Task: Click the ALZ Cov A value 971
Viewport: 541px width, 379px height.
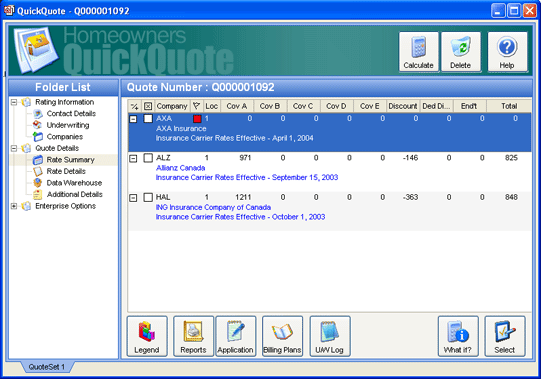Action: click(x=245, y=158)
